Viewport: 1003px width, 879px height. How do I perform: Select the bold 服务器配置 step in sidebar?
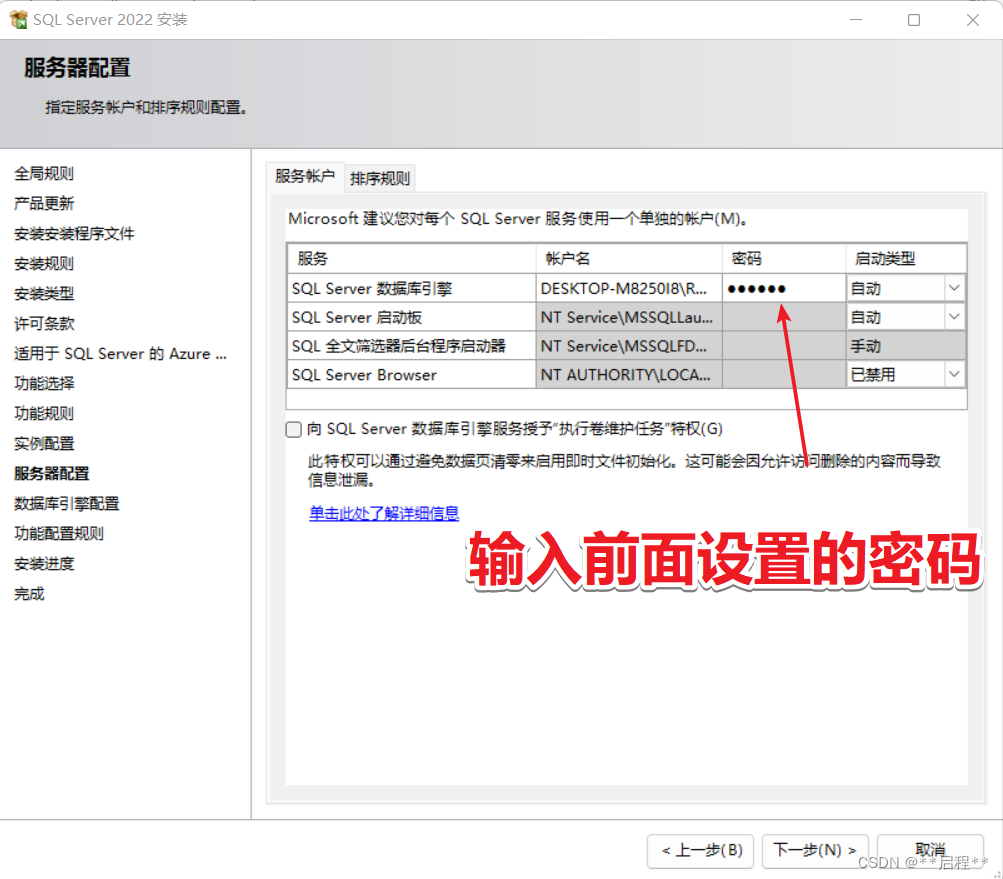[52, 473]
